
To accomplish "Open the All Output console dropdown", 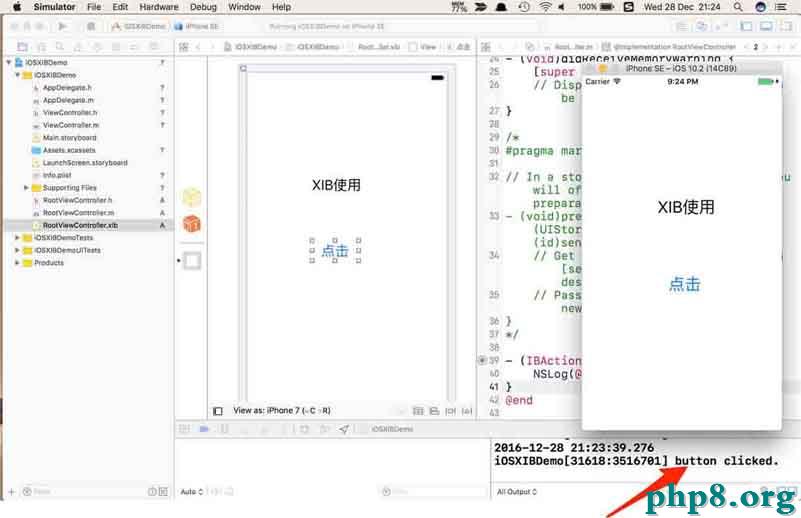I will coord(517,491).
